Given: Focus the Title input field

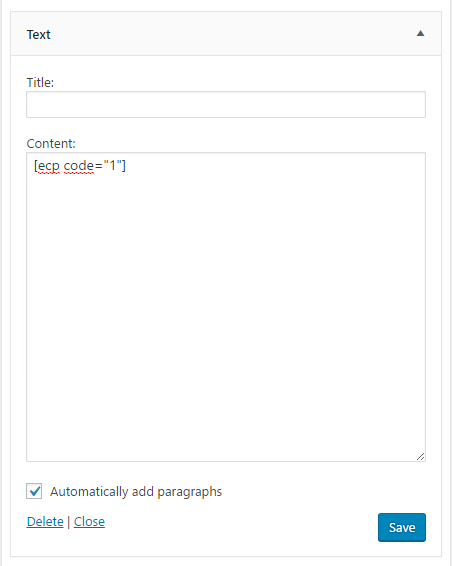Looking at the screenshot, I should click(226, 105).
